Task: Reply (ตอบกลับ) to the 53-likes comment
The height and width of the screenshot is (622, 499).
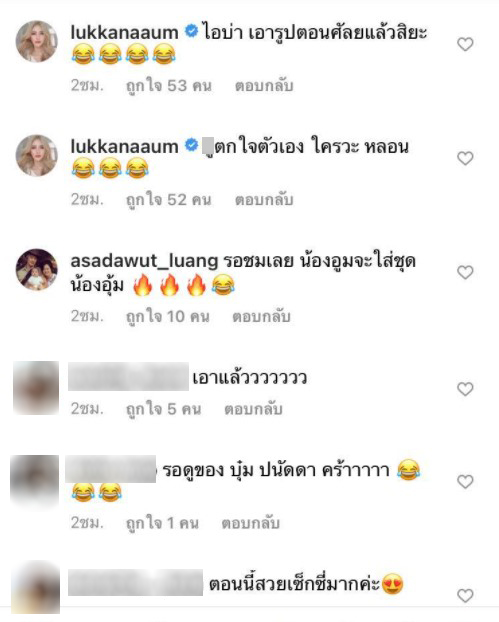Action: (x=264, y=86)
